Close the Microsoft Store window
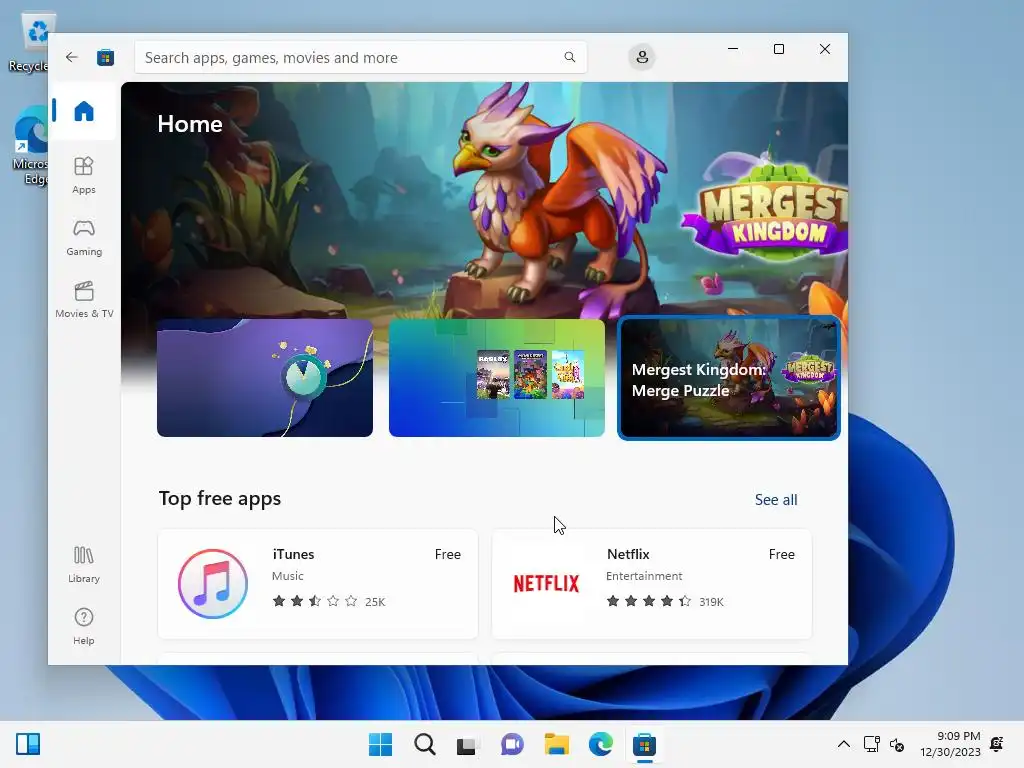 coord(825,49)
